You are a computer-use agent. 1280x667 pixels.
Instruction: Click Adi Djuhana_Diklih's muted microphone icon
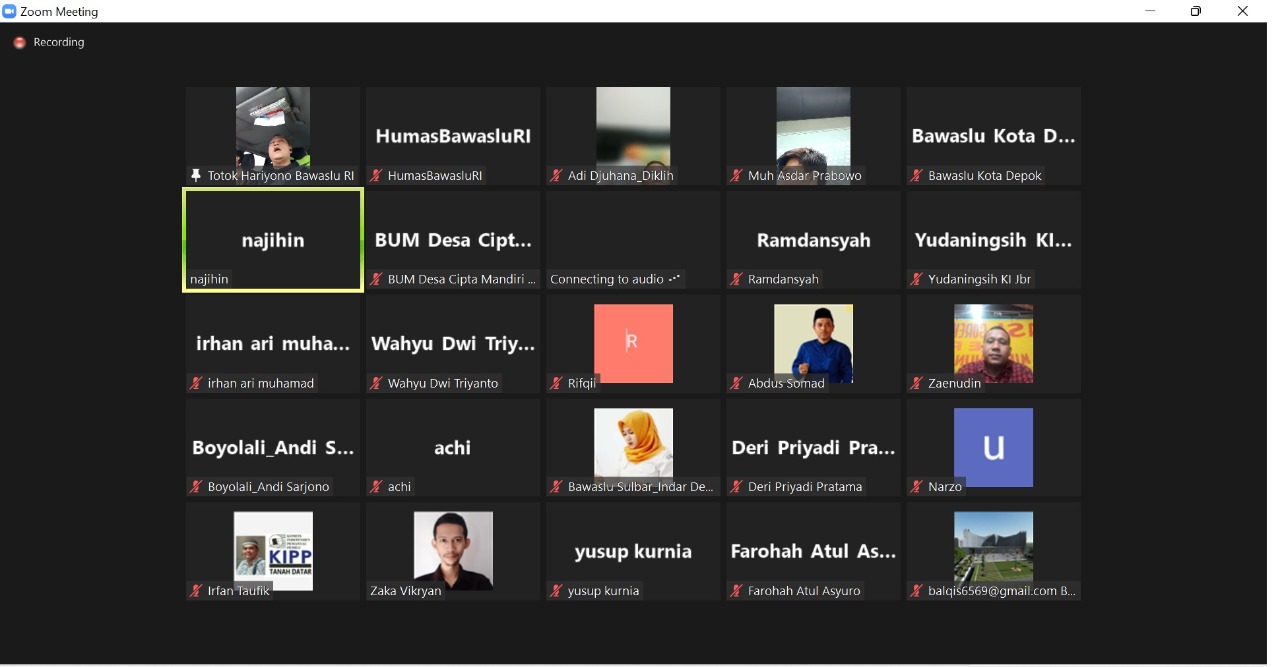point(557,175)
